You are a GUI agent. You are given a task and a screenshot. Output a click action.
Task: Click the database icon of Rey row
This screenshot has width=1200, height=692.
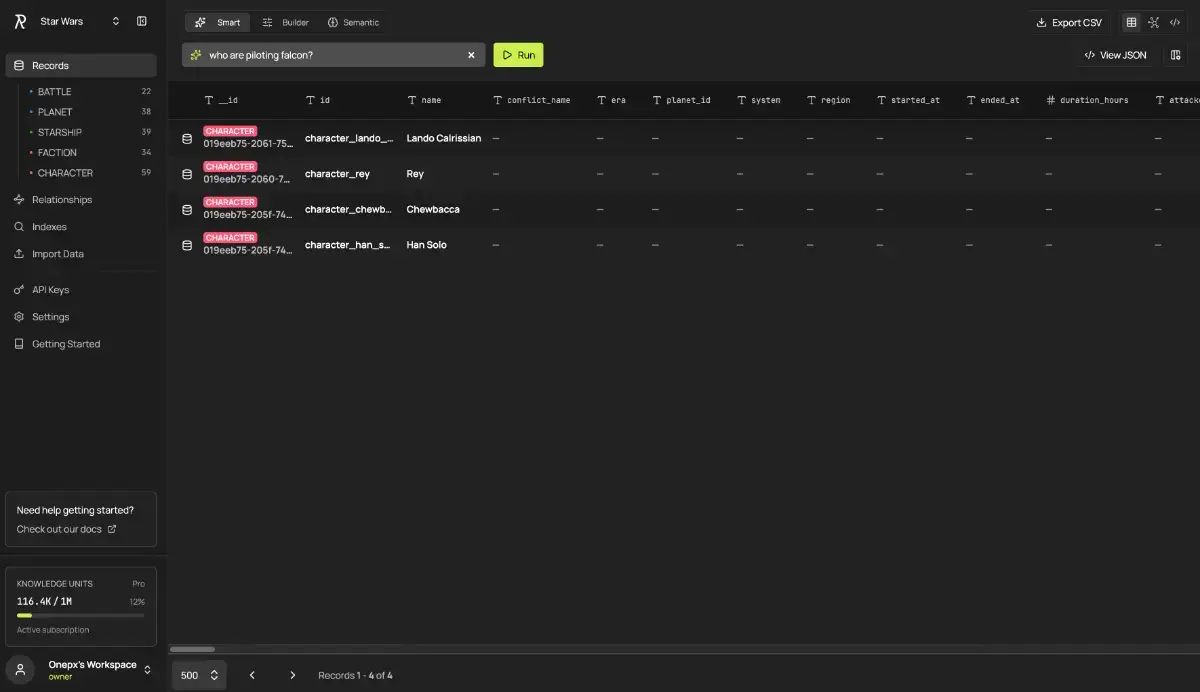click(x=187, y=174)
